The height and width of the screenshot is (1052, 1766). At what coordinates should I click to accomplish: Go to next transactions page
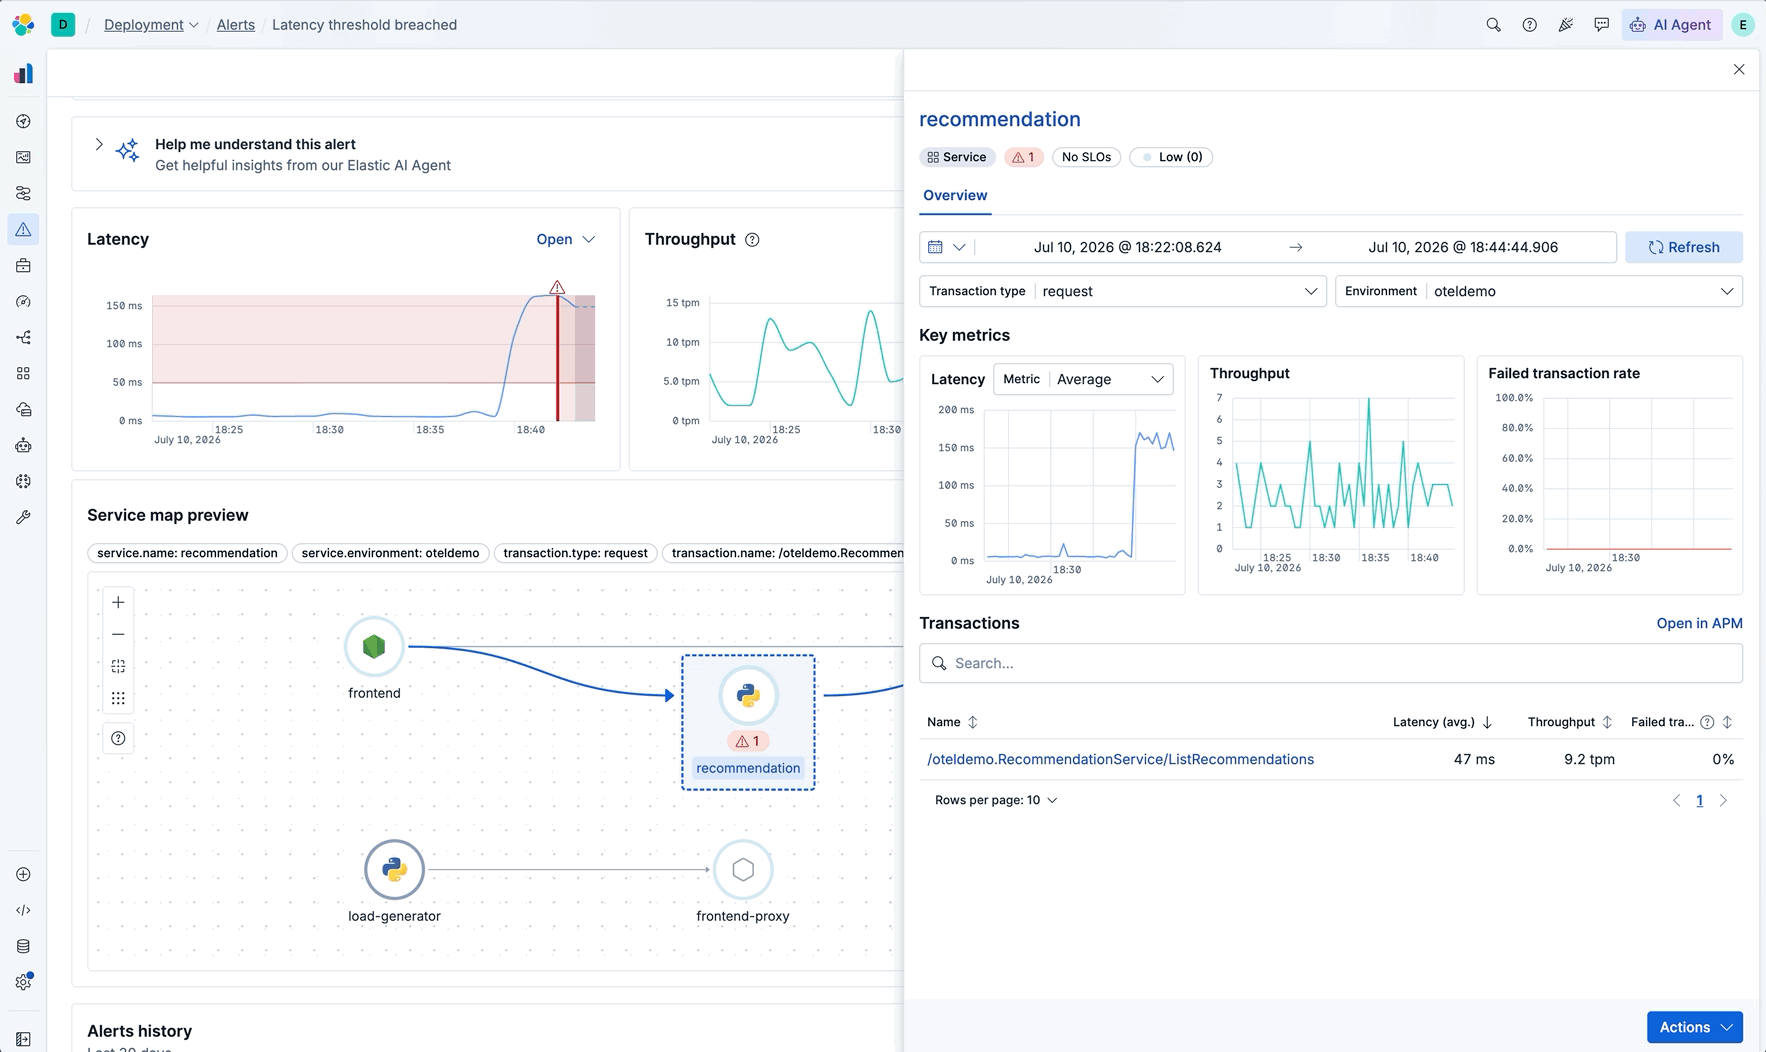pos(1723,800)
